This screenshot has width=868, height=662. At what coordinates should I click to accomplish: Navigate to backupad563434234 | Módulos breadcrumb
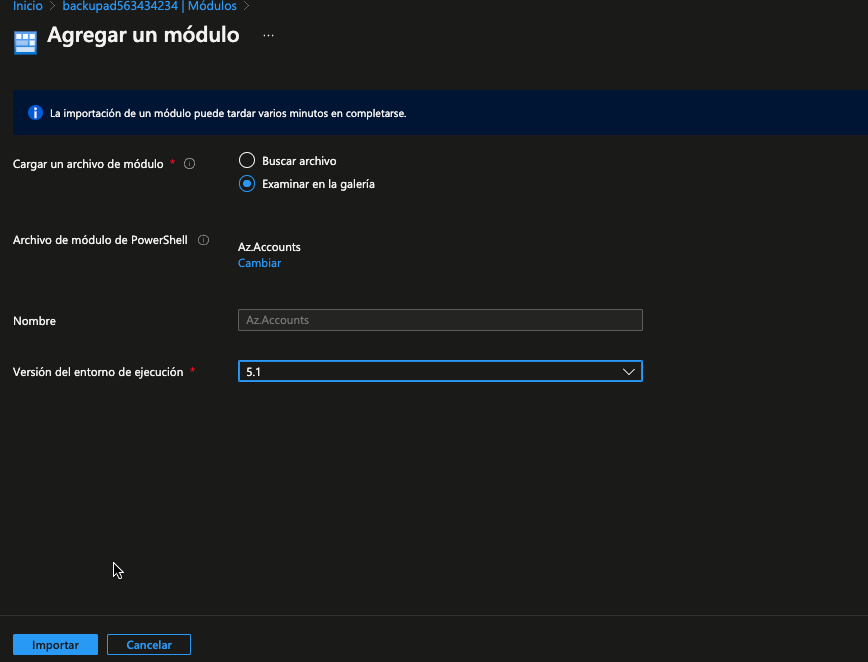point(149,6)
